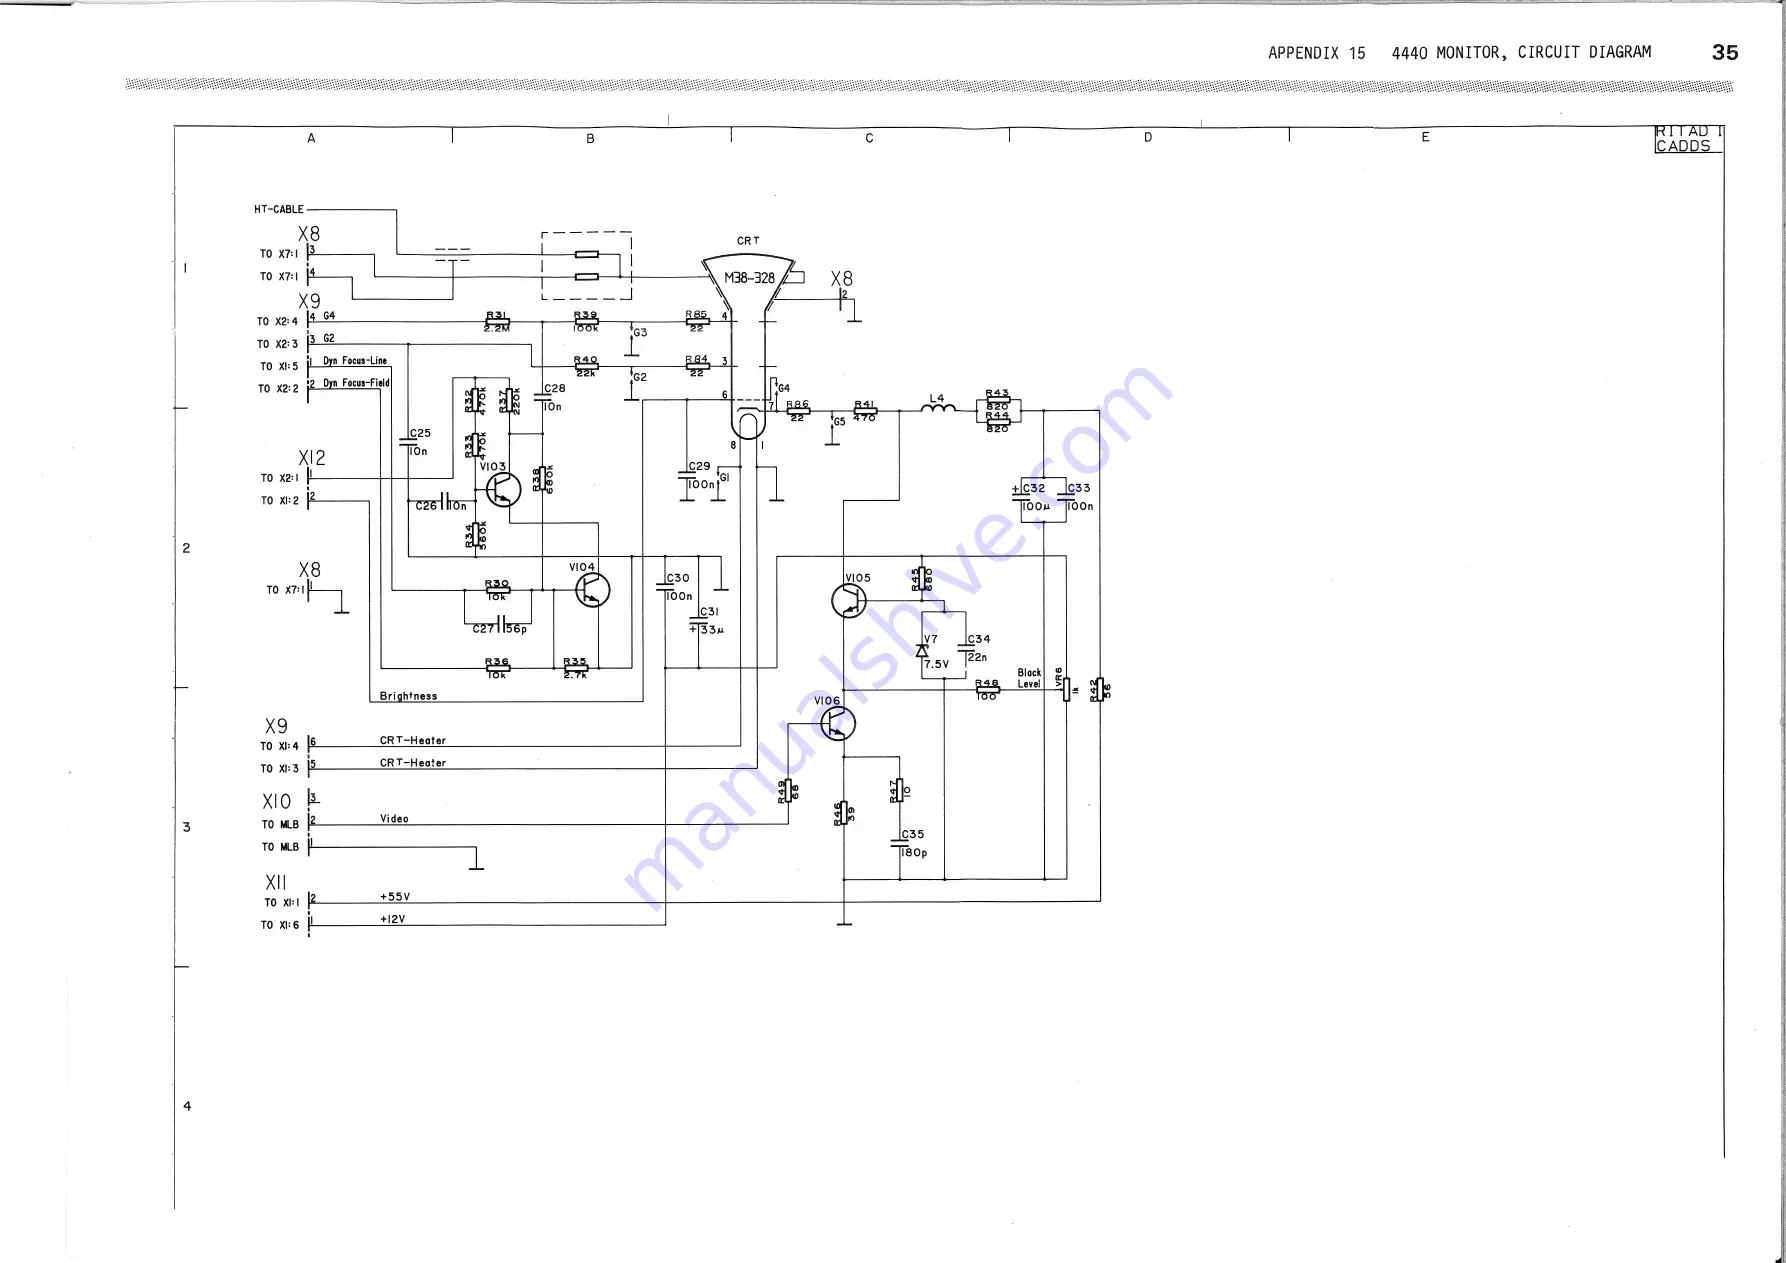This screenshot has height=1263, width=1786.
Task: Click the VR6 Black Level potentiometer
Action: pos(1067,690)
